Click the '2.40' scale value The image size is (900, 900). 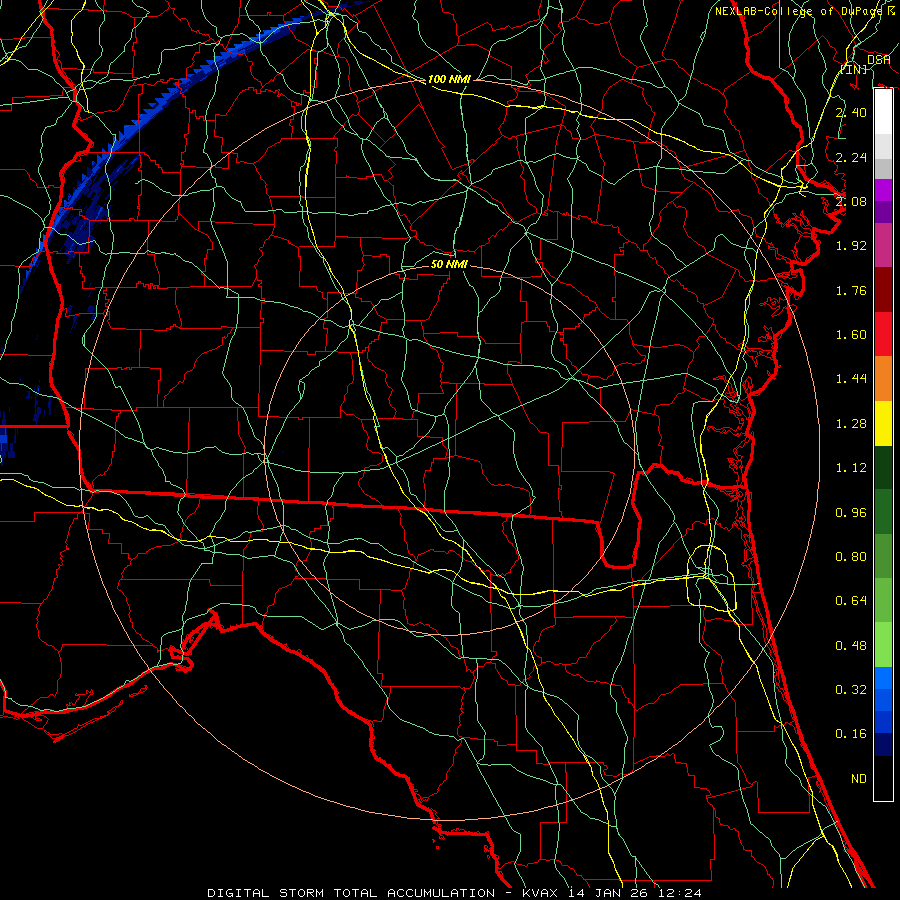click(851, 112)
